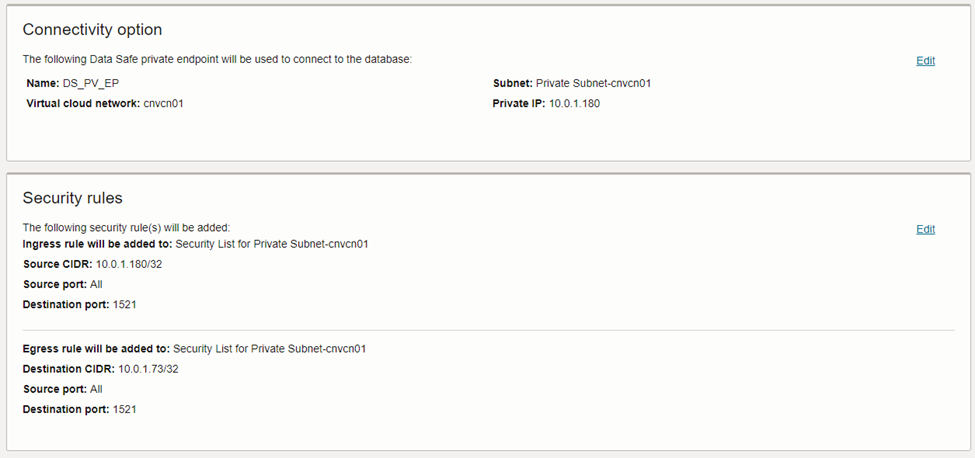Click the Security rules heading
This screenshot has height=458, width=975.
click(72, 198)
